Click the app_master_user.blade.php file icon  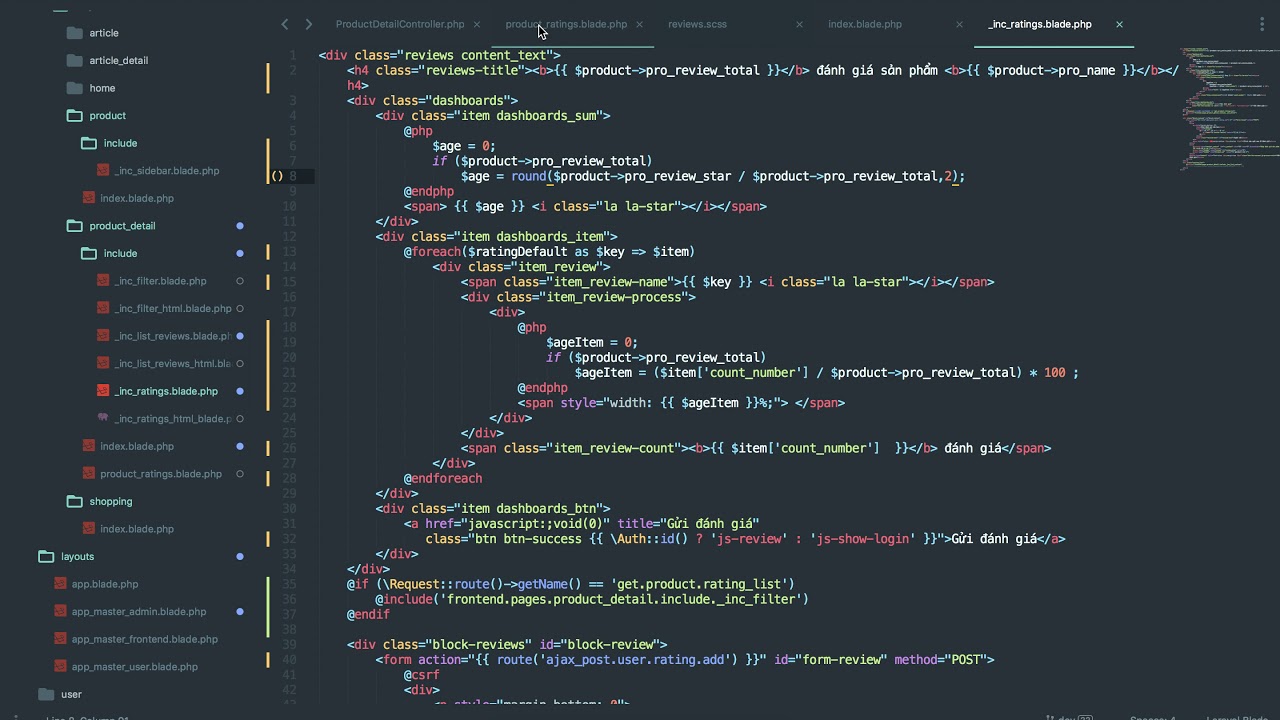tap(61, 667)
